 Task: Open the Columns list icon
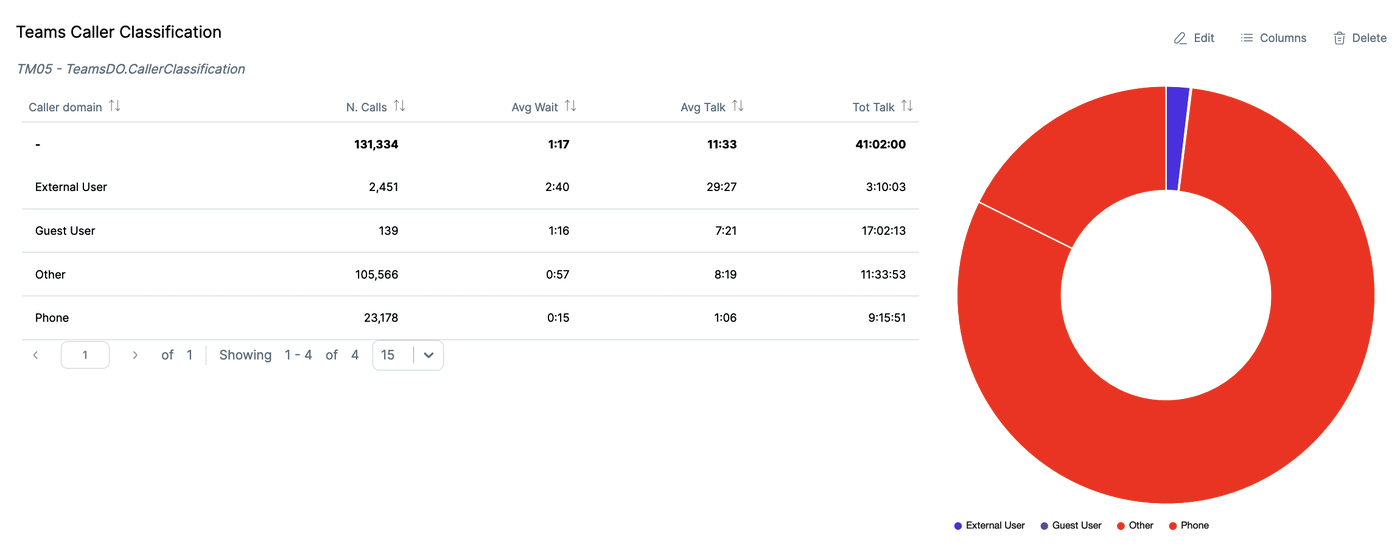(1247, 38)
